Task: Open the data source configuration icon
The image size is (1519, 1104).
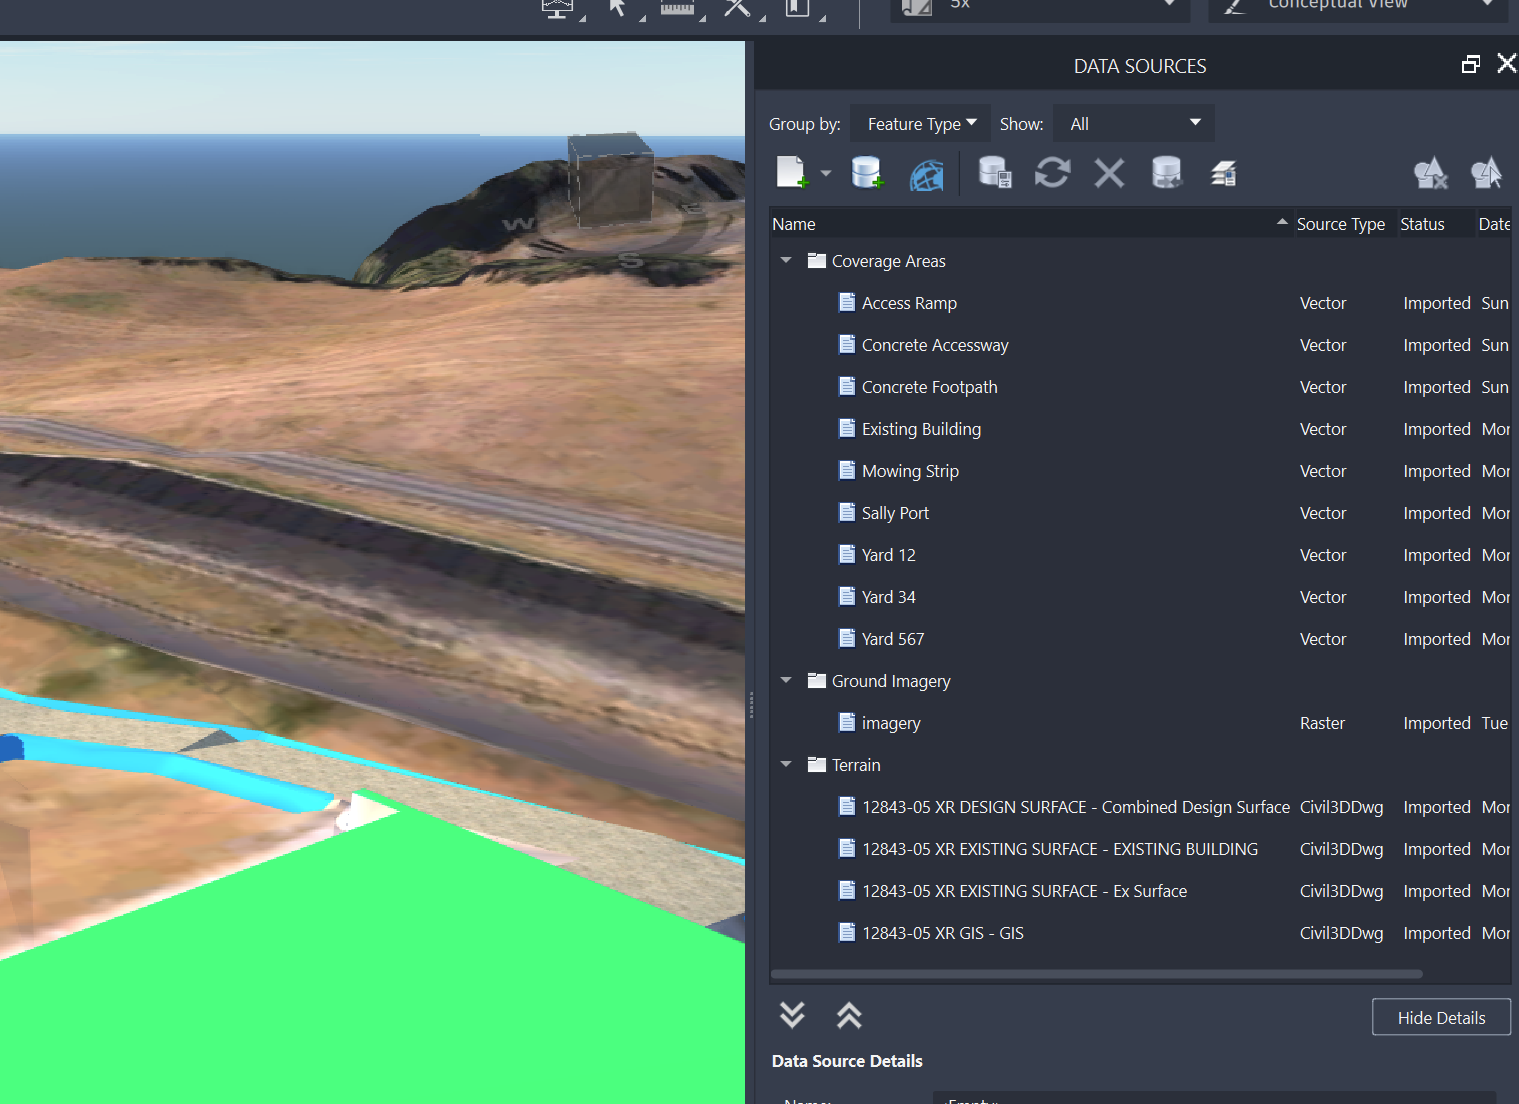Action: pos(995,173)
